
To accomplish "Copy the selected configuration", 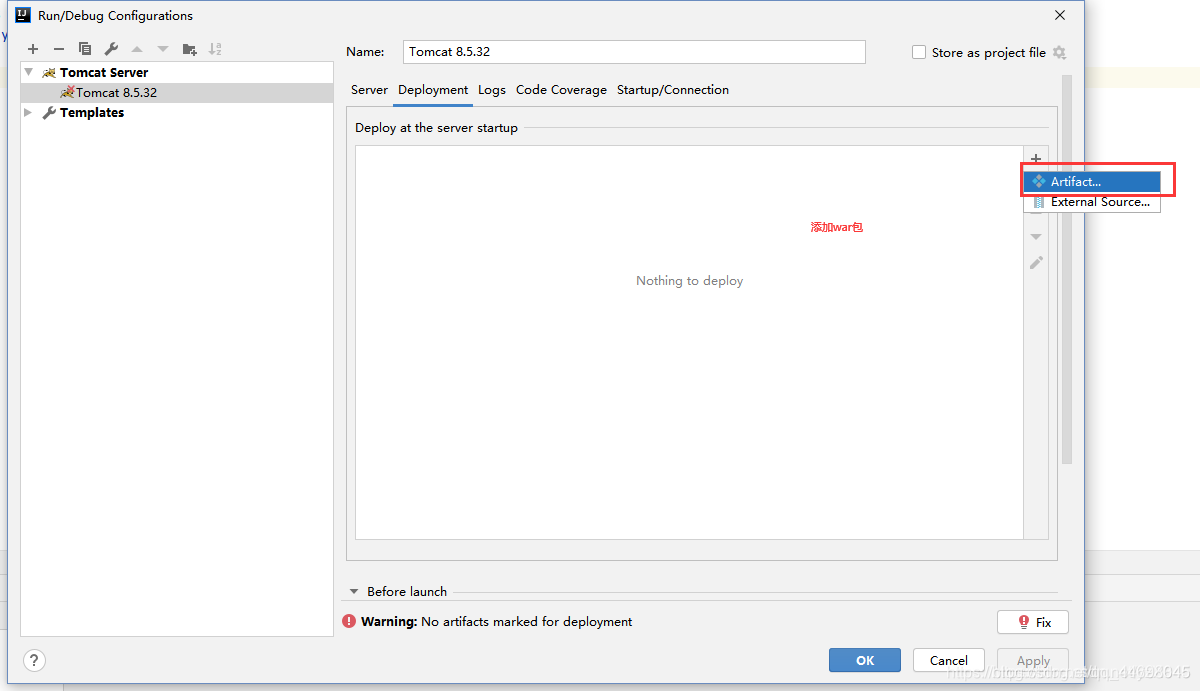I will click(85, 49).
